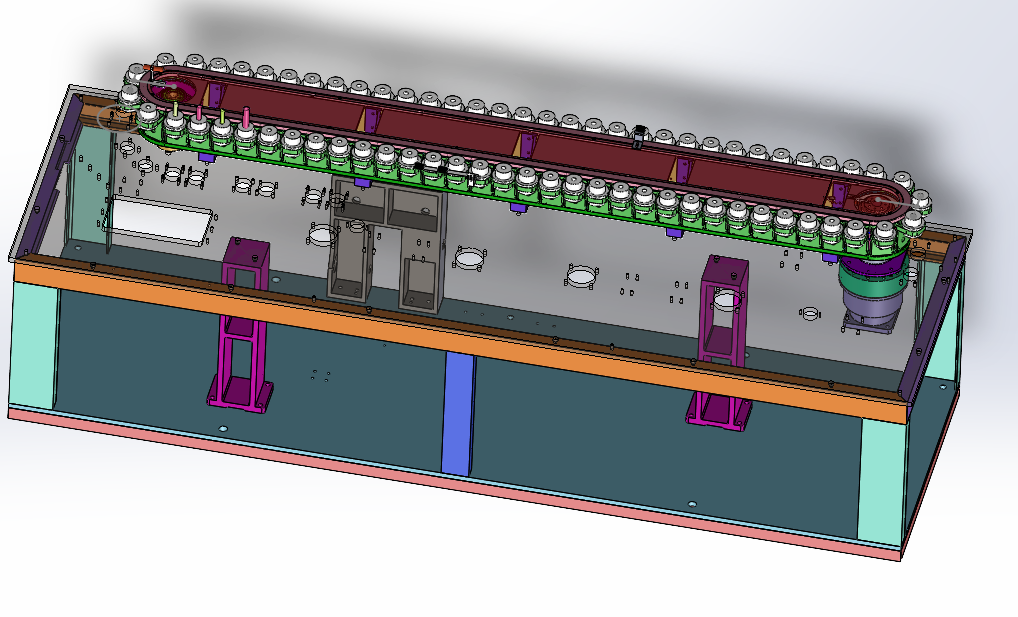Select the right end sprocket disc

[x=878, y=198]
